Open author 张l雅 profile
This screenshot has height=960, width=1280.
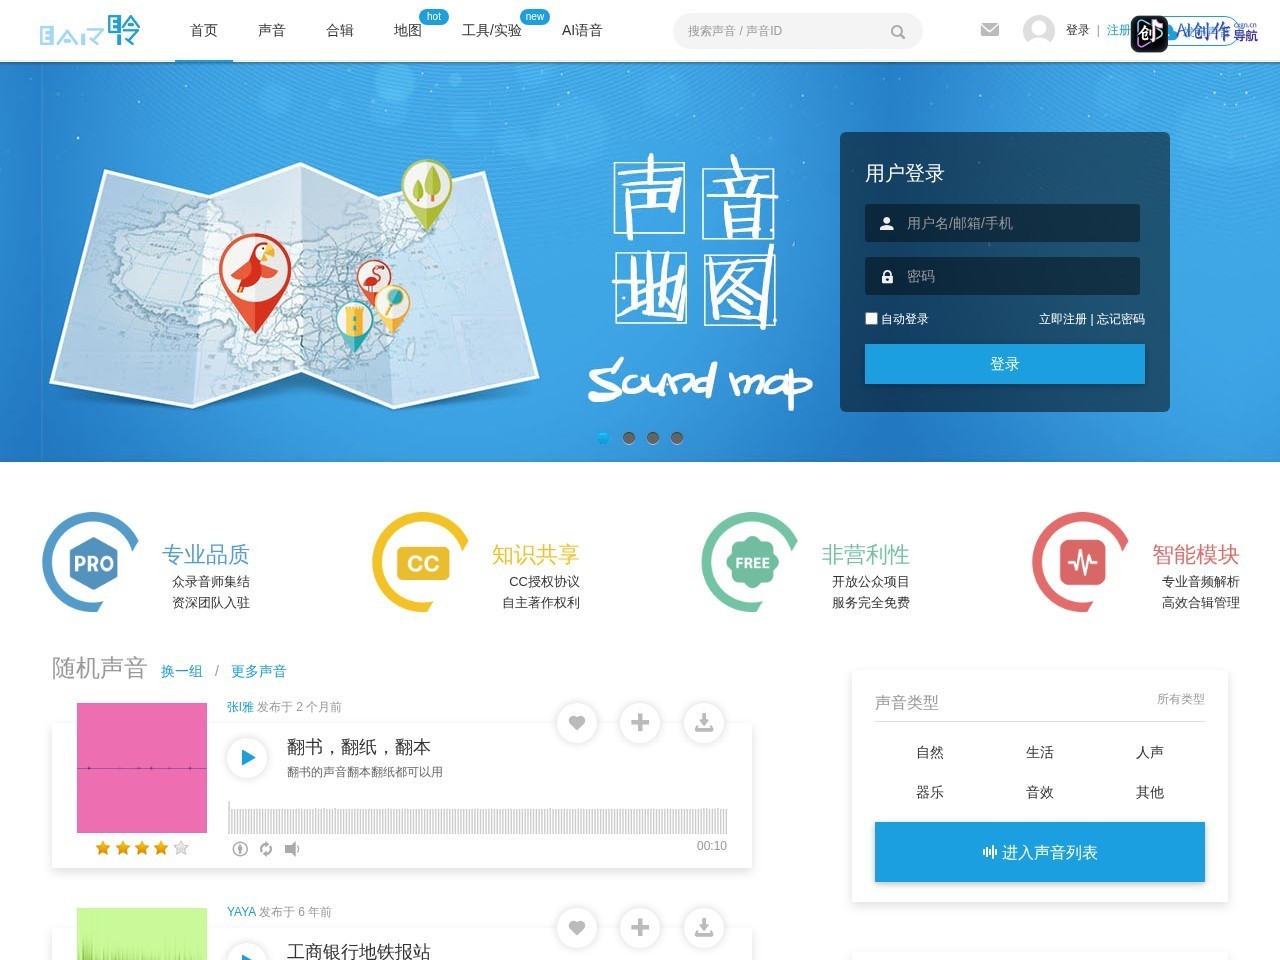(x=240, y=707)
